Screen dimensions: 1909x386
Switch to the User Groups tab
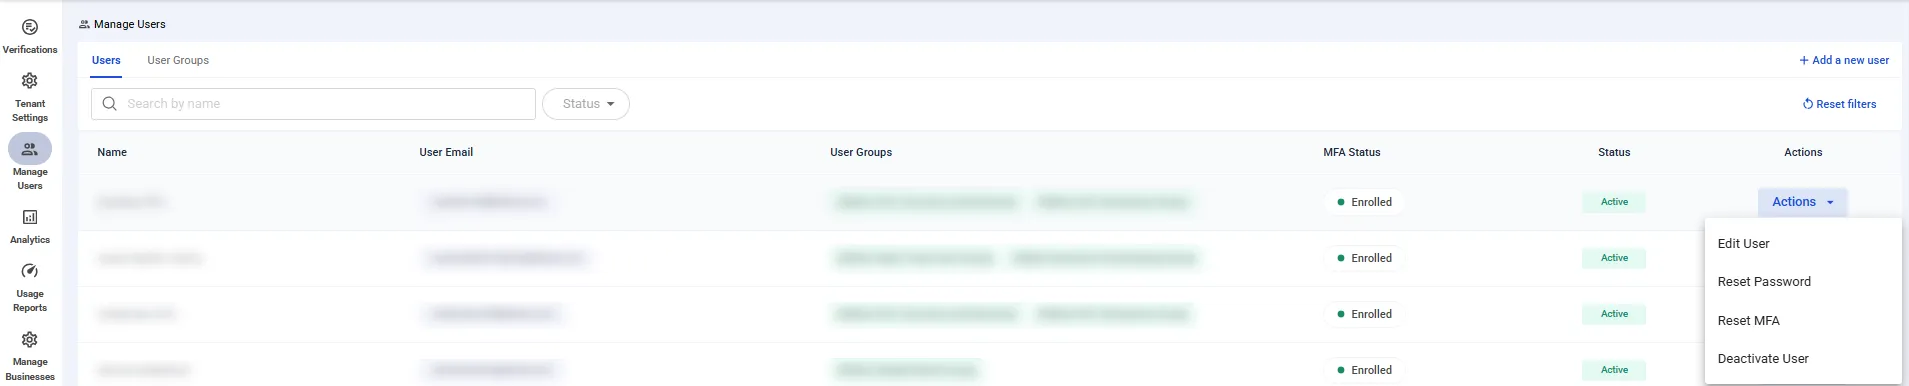(178, 60)
